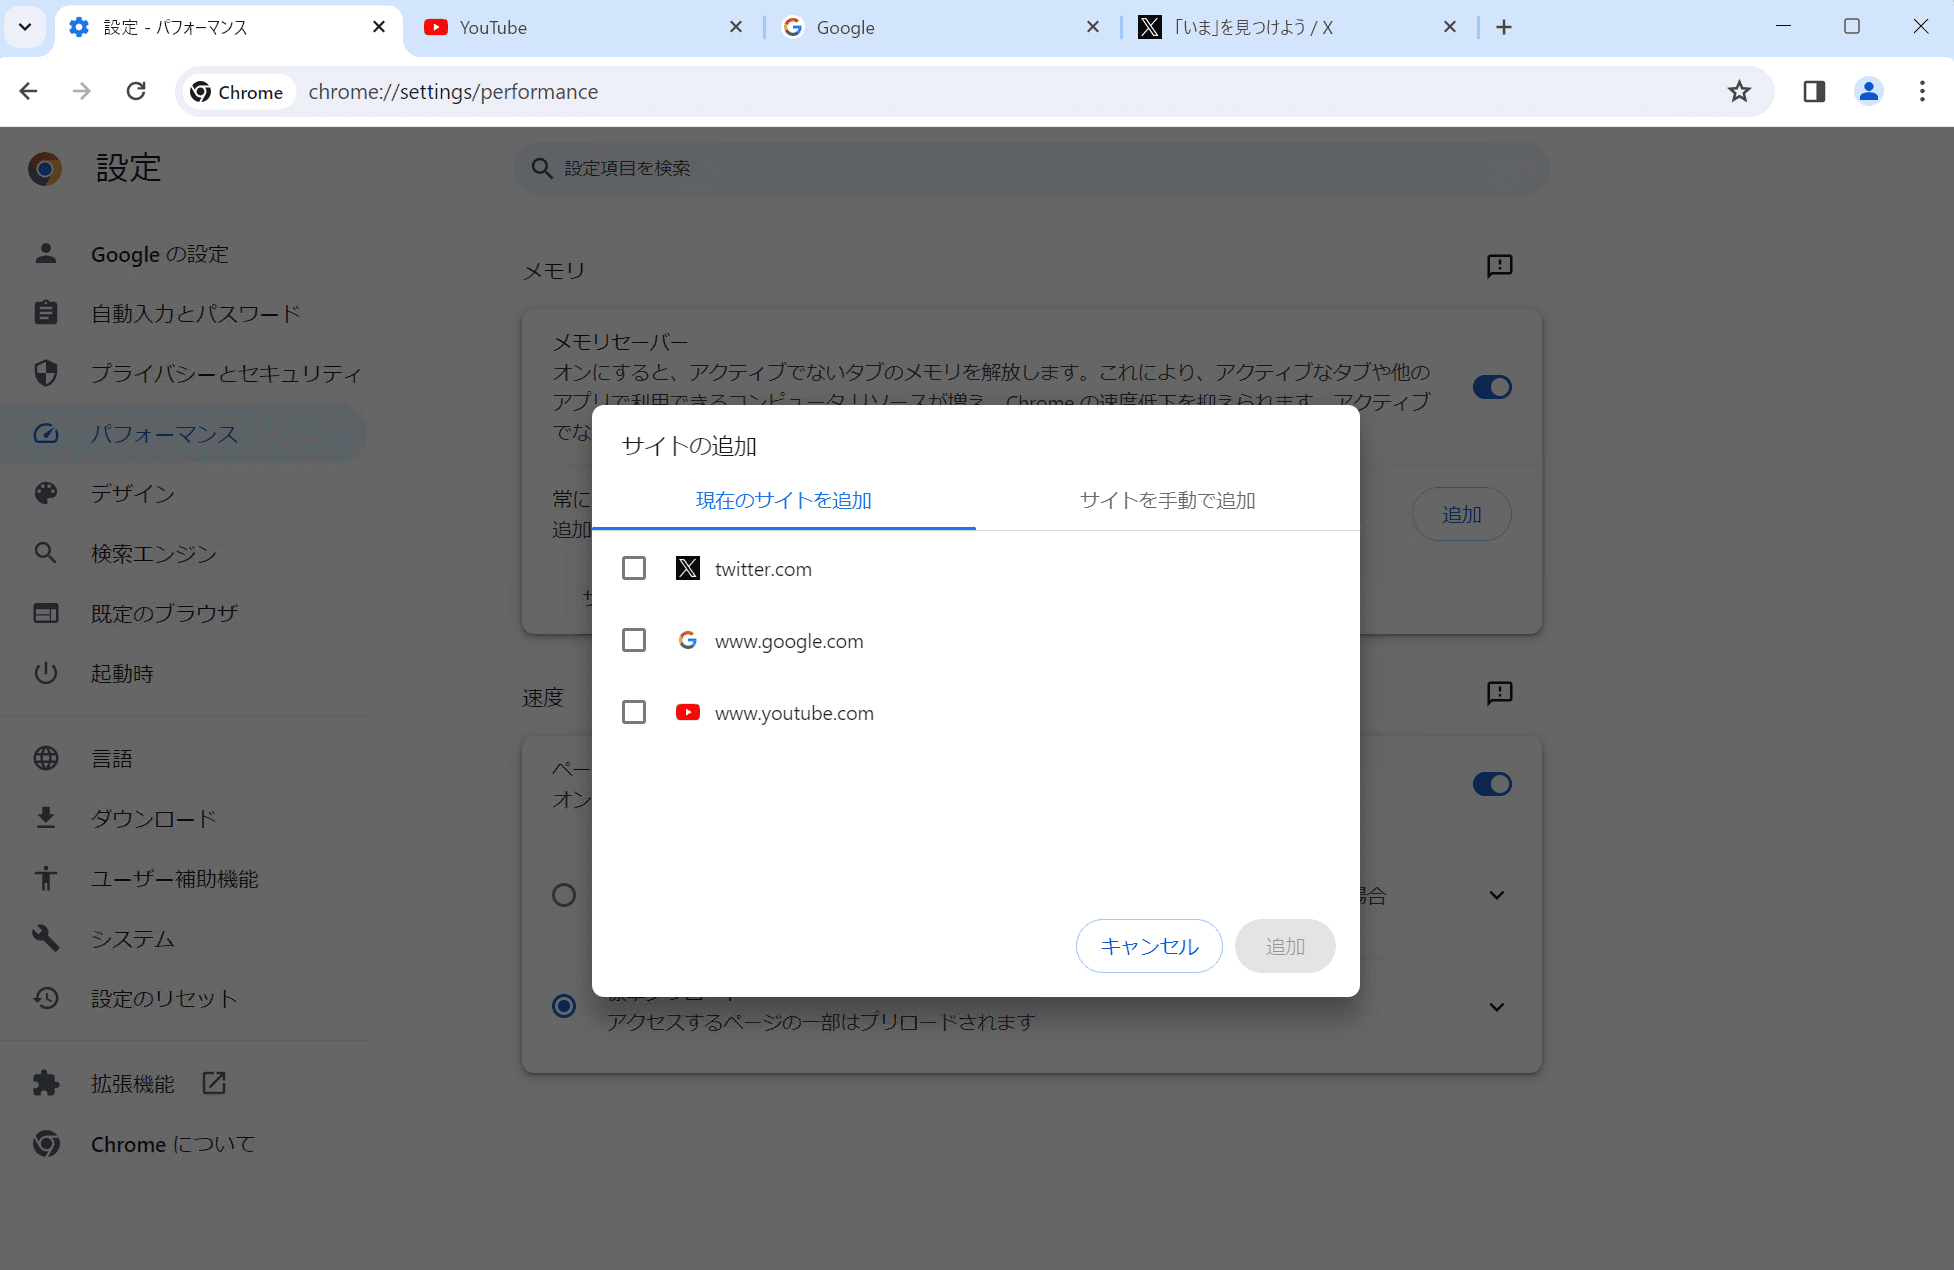Click the ダウンロード download icon
Image resolution: width=1954 pixels, height=1270 pixels.
pyautogui.click(x=46, y=818)
